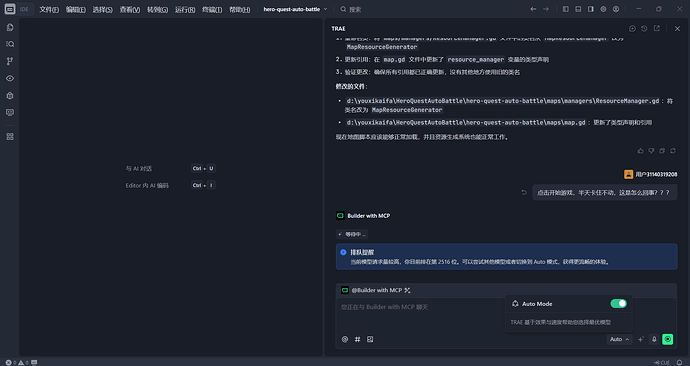
Task: Dislike the AI response with thumbs down
Action: [x=651, y=151]
